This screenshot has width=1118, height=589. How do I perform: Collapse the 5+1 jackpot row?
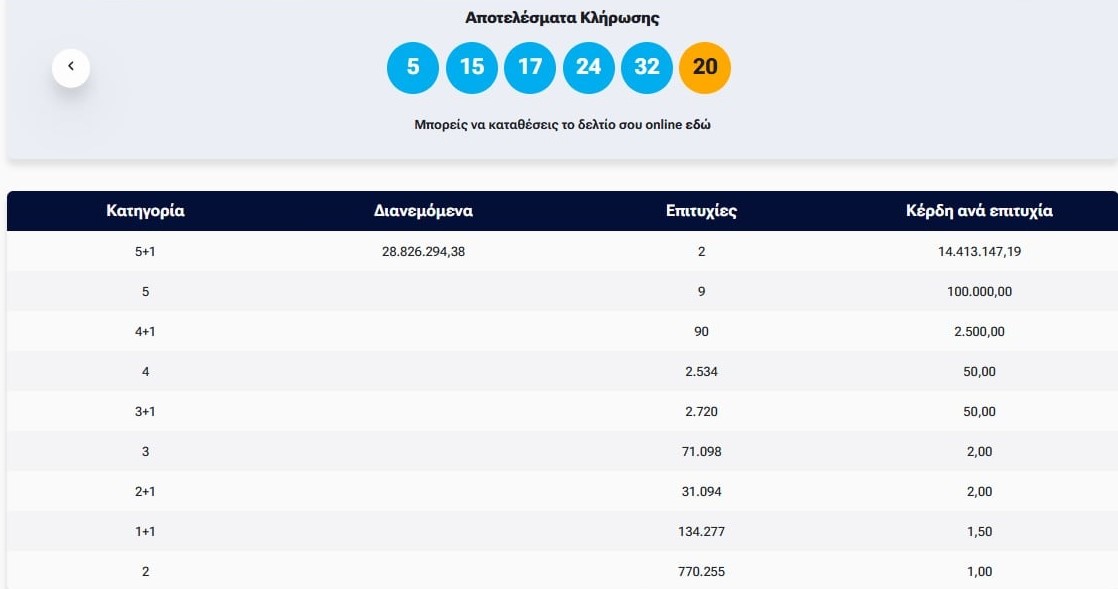point(559,251)
